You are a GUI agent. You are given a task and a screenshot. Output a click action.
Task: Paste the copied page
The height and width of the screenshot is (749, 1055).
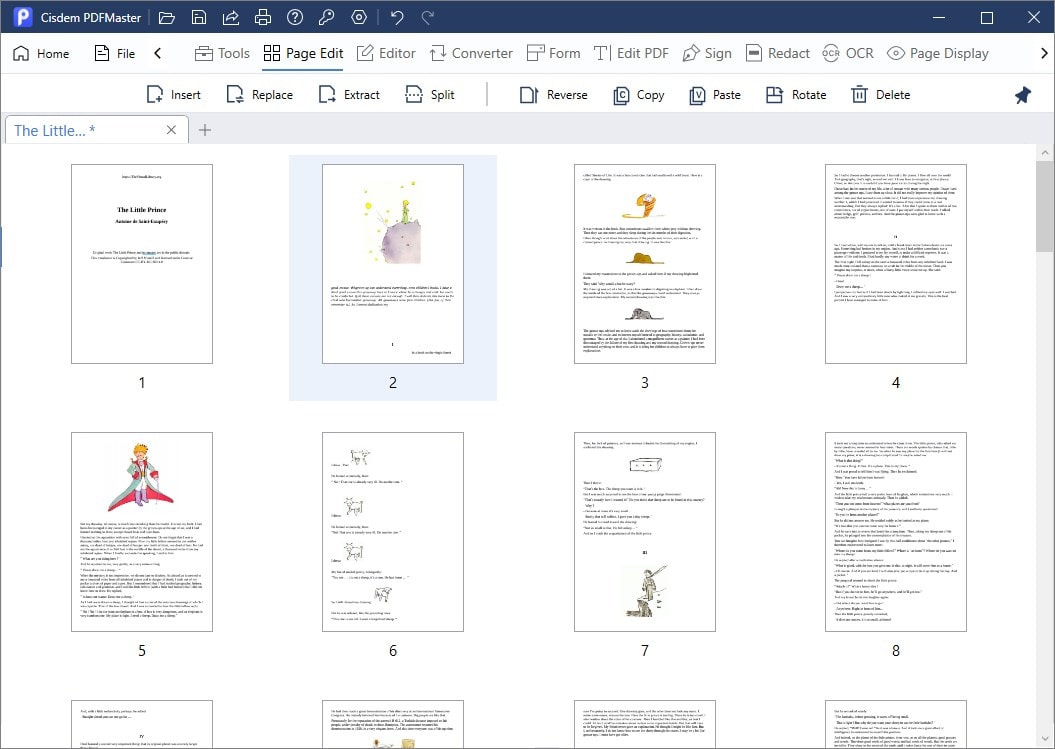(x=715, y=95)
